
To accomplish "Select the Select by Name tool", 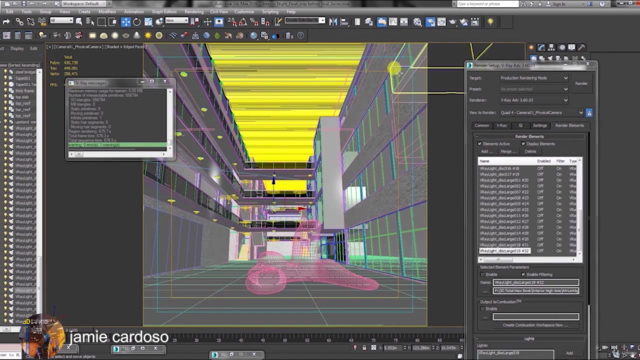I will (x=90, y=22).
